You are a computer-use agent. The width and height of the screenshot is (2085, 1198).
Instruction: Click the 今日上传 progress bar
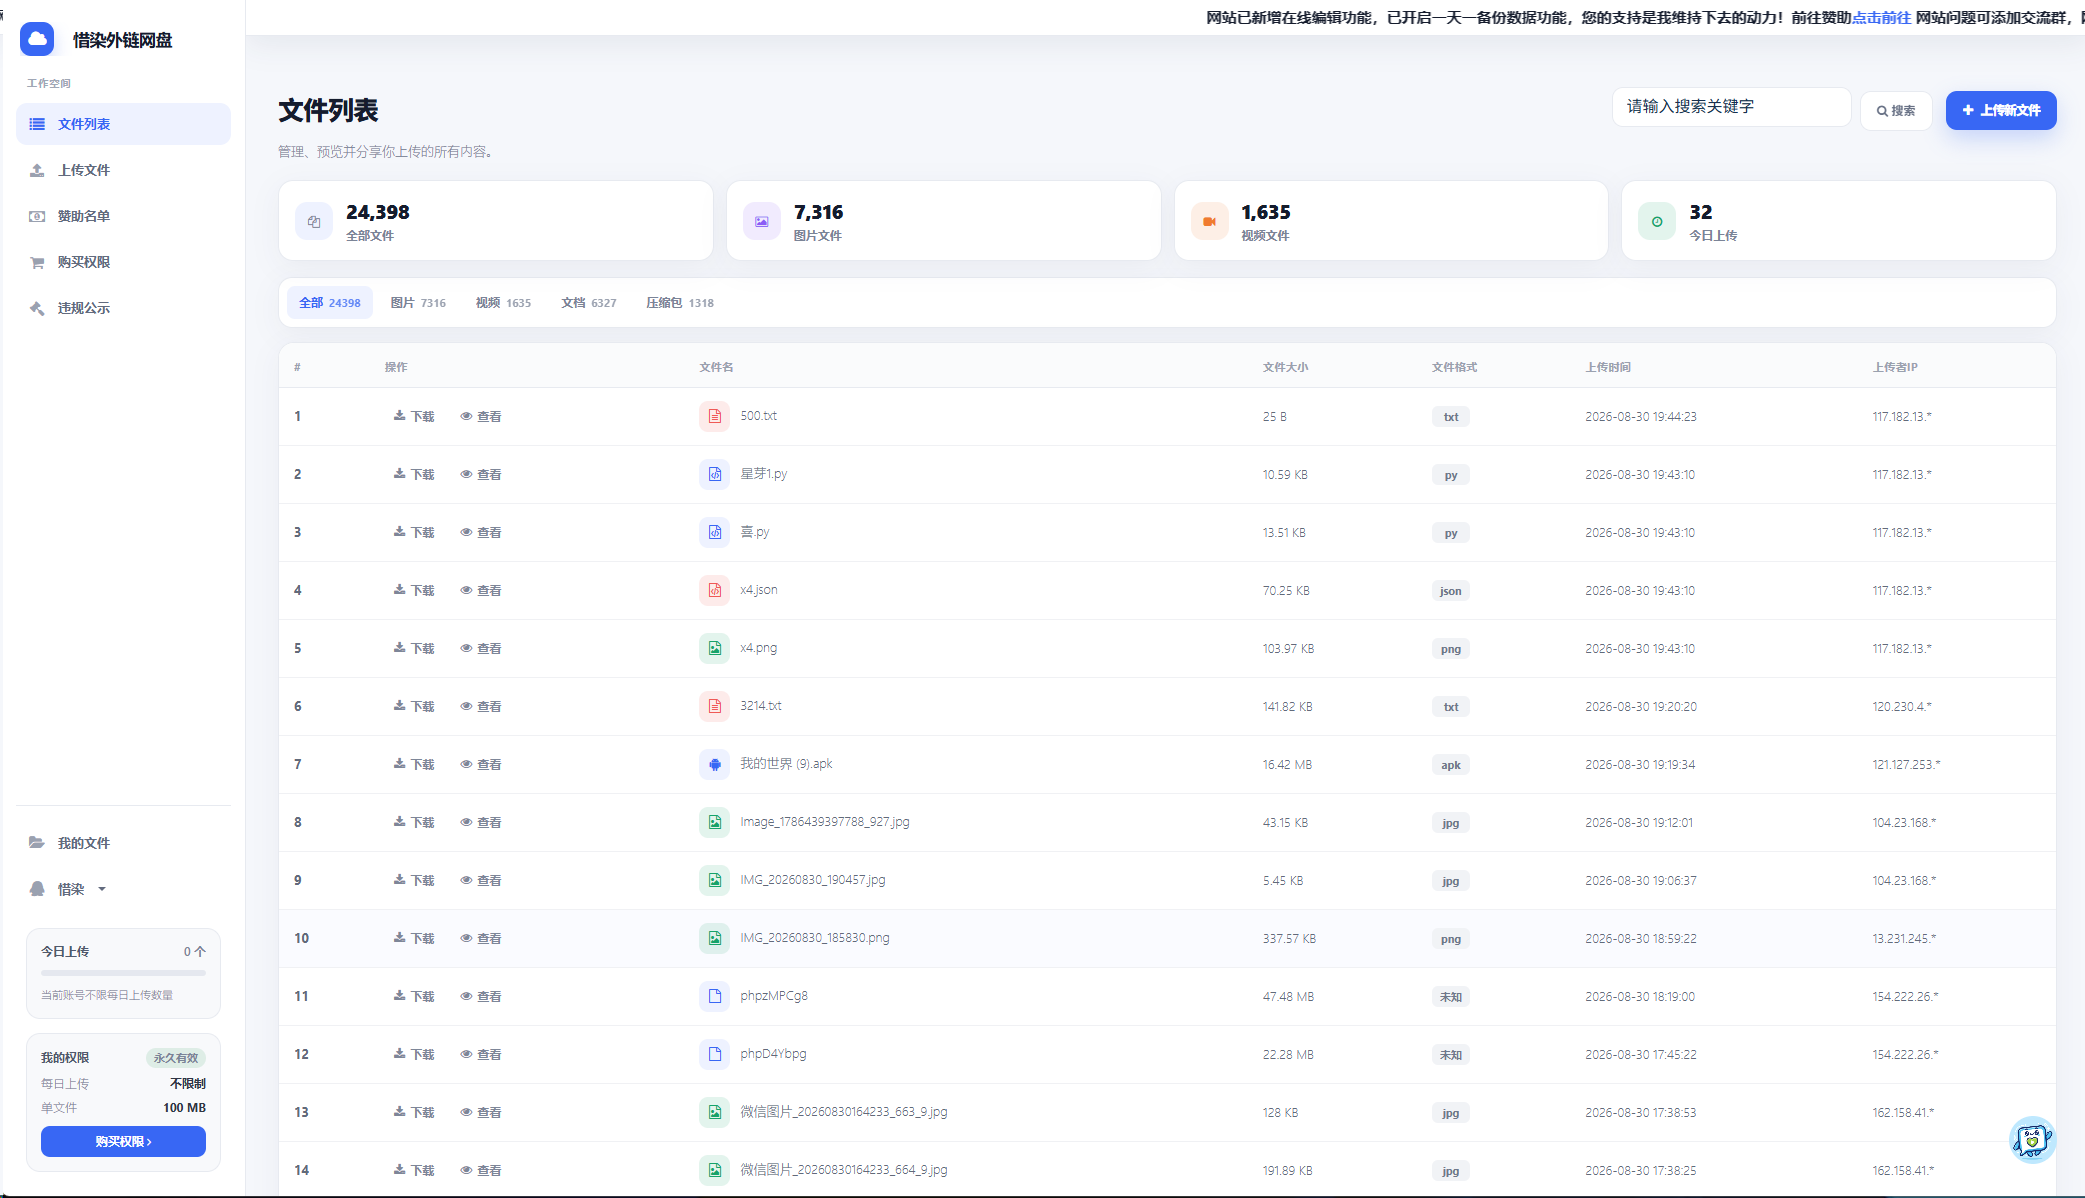(x=123, y=973)
